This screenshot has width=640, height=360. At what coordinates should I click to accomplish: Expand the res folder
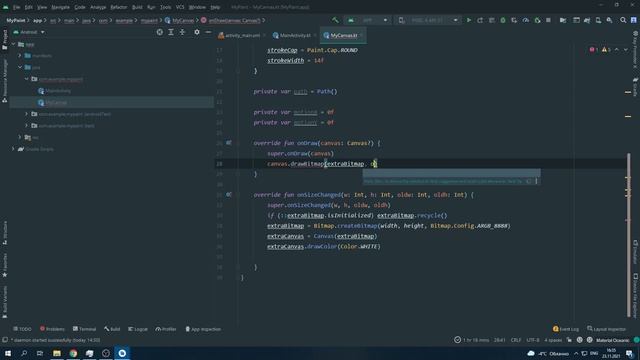(20, 137)
